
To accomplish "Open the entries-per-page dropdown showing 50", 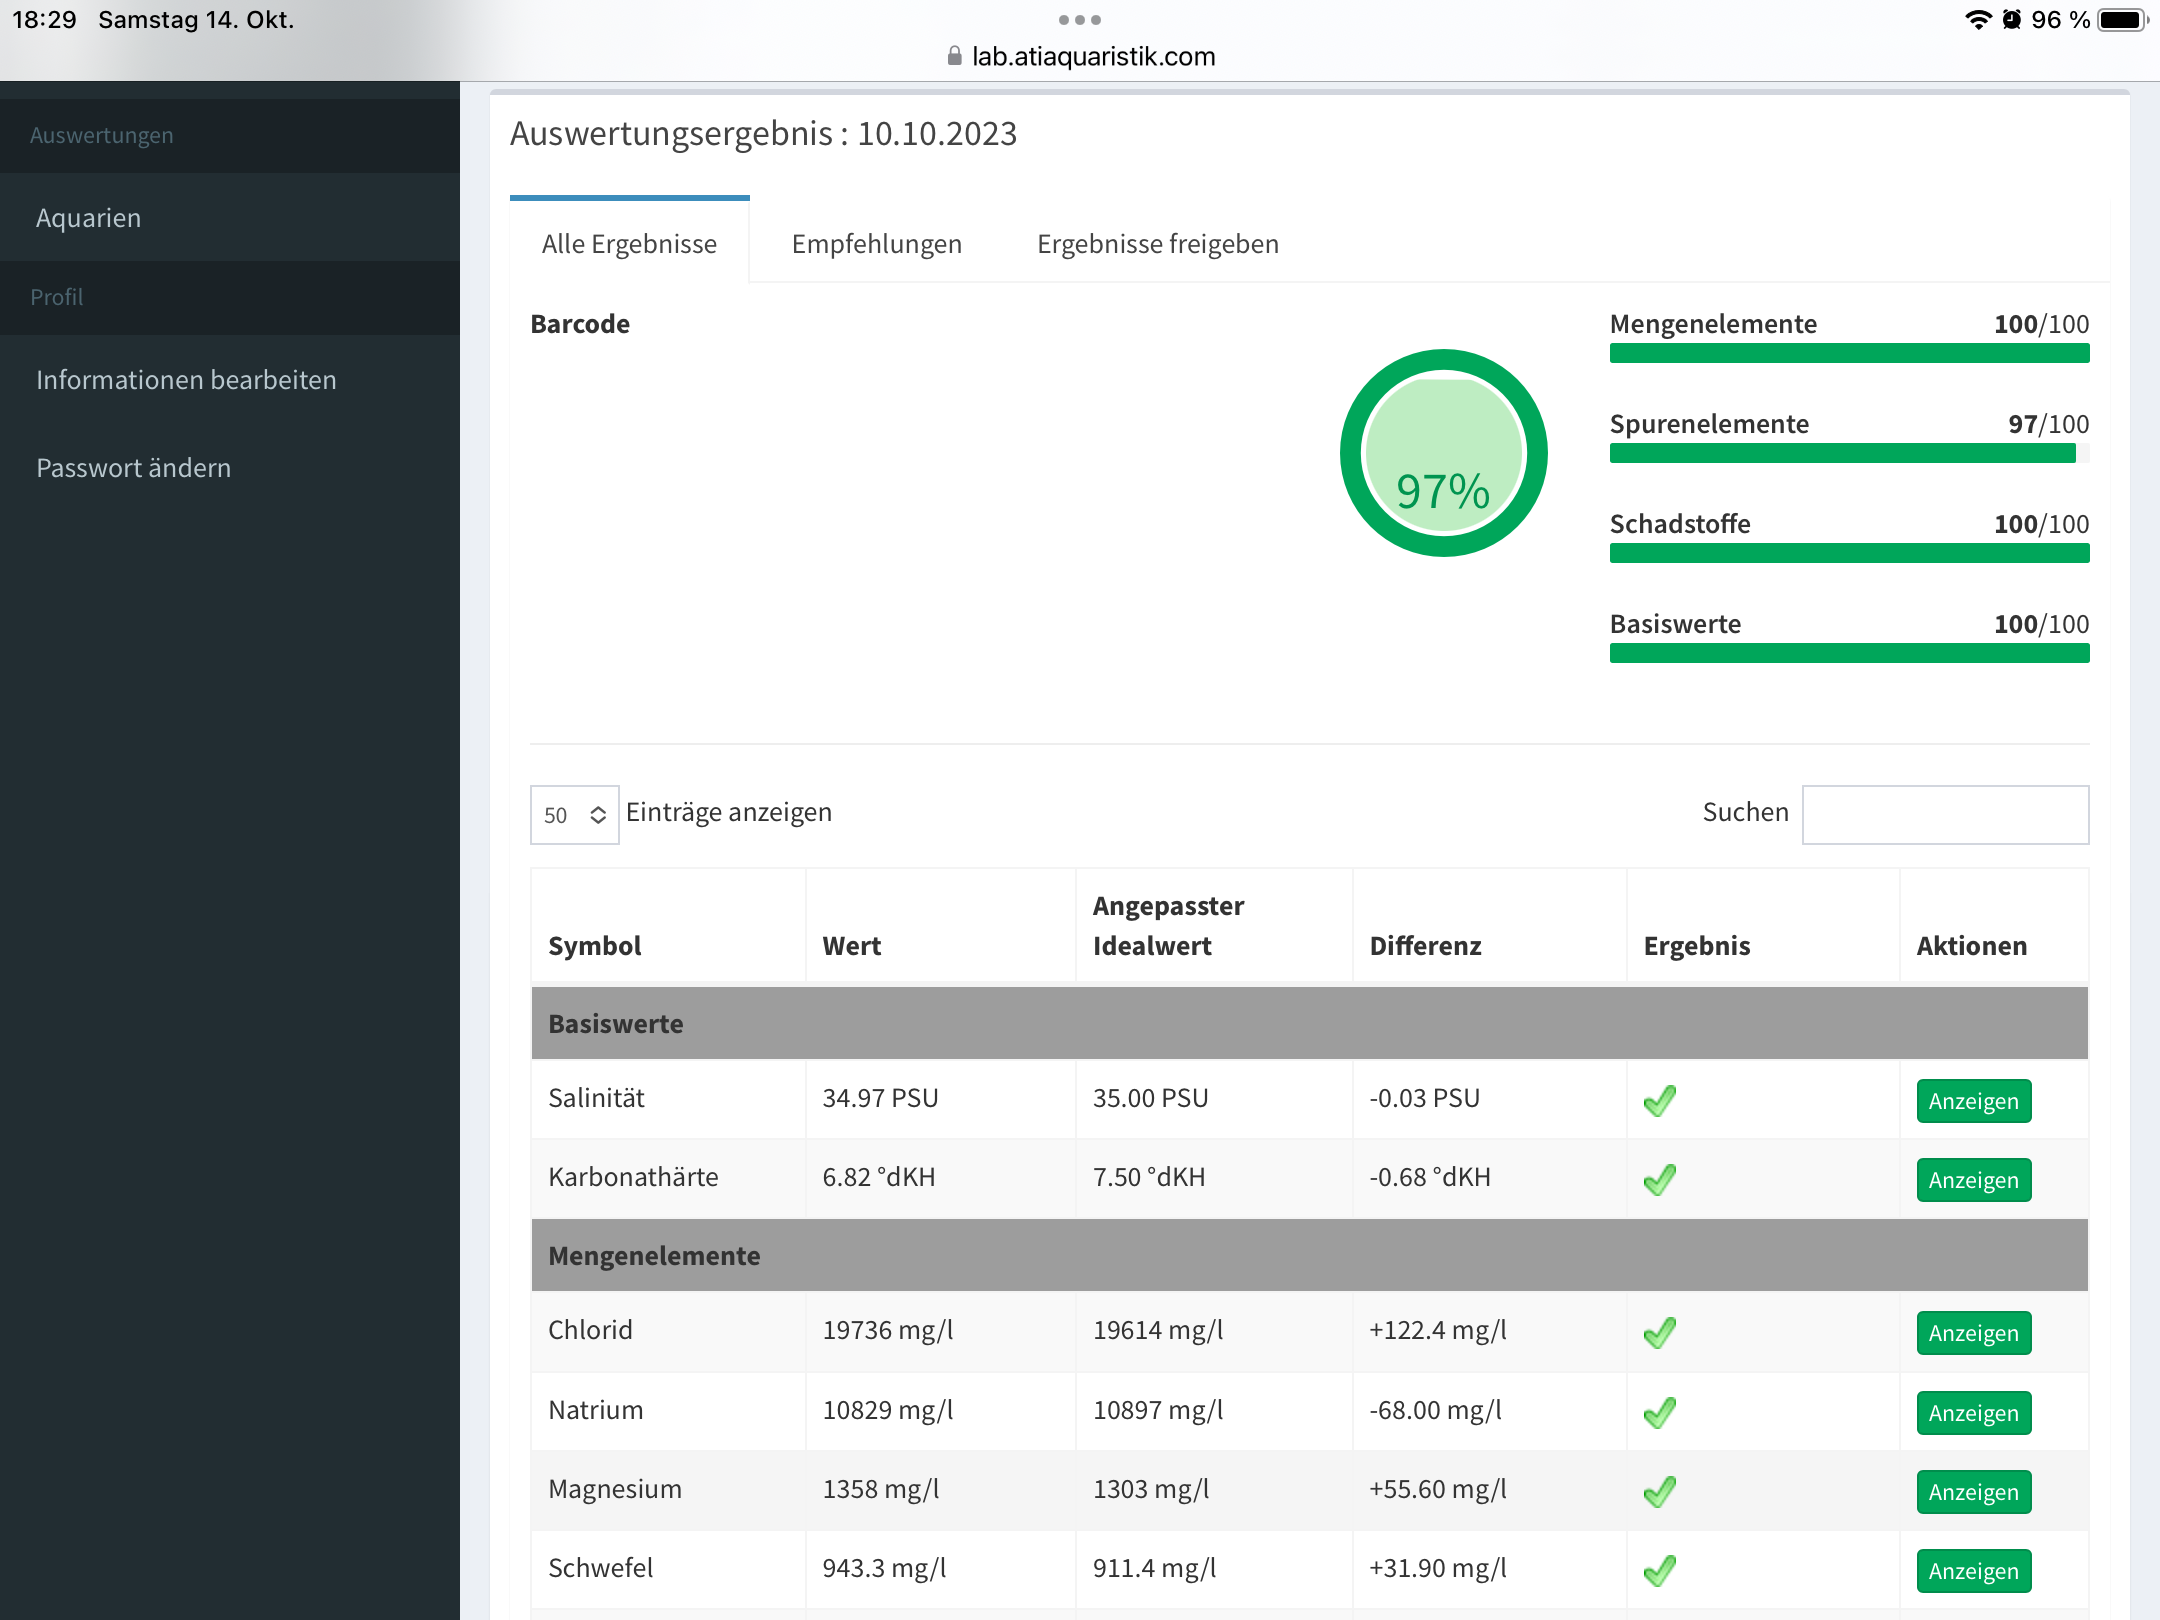I will 574,815.
